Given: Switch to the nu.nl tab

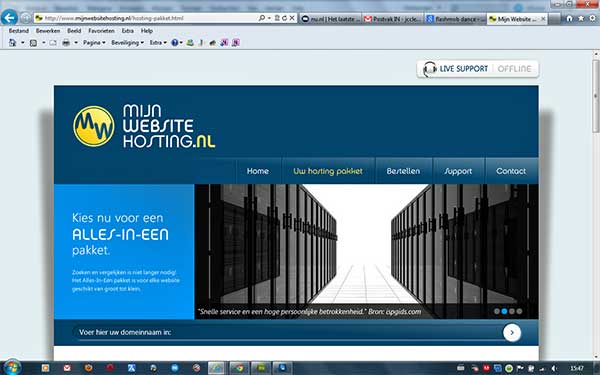Looking at the screenshot, I should 331,19.
